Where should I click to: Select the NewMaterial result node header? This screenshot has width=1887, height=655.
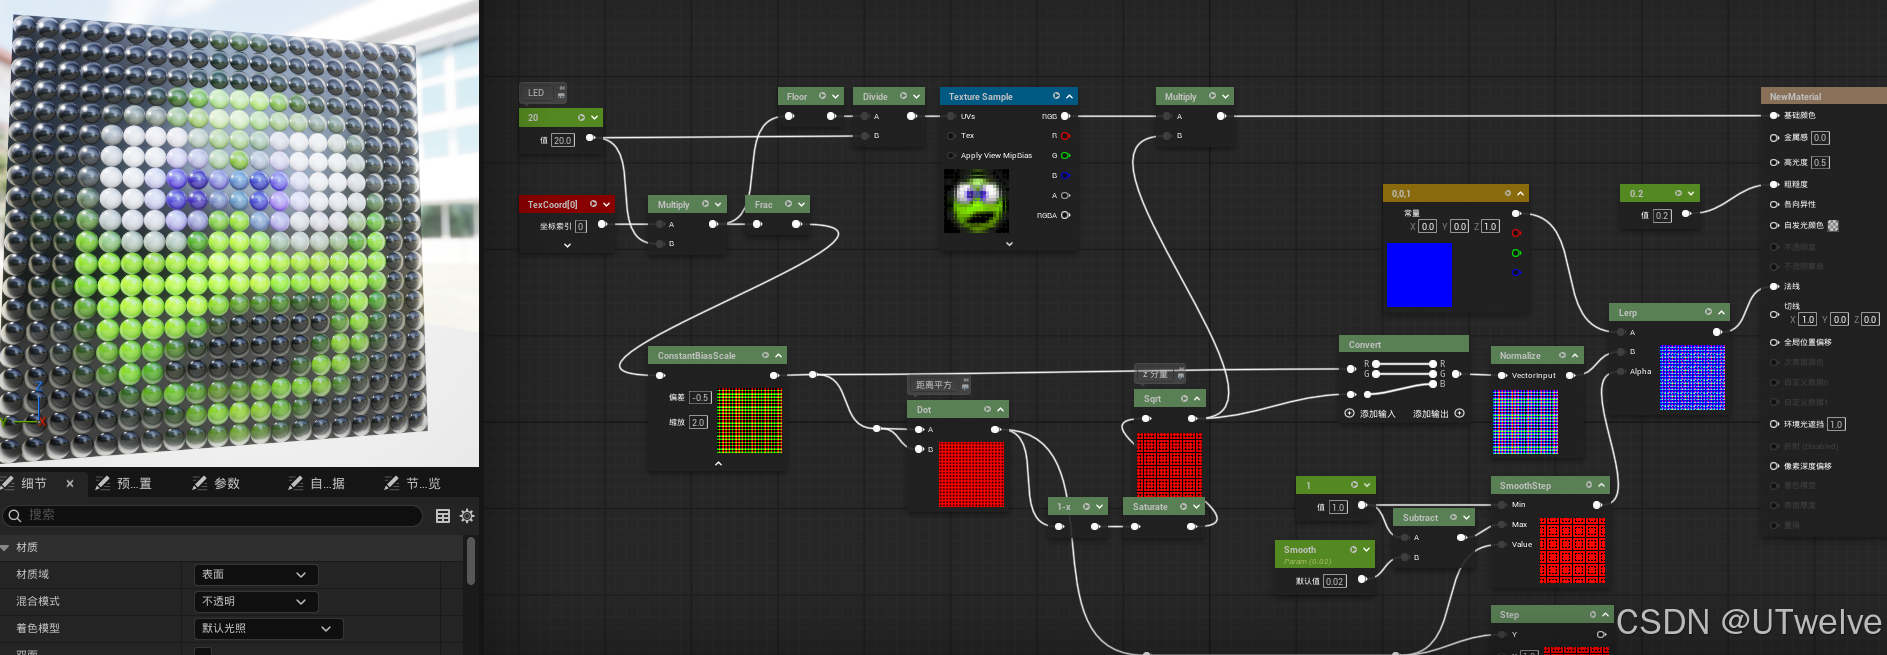coord(1823,96)
